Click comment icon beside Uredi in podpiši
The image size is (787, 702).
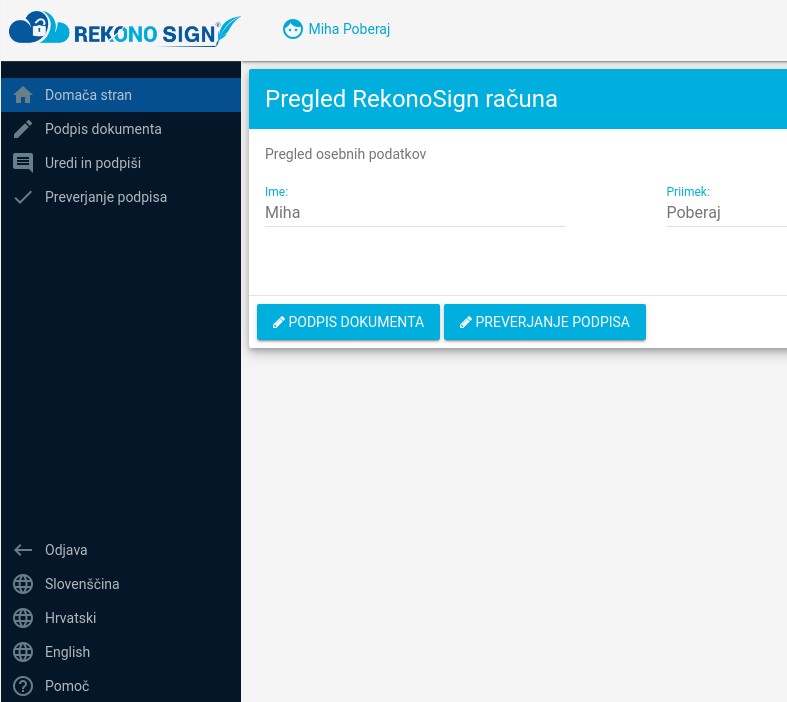tap(23, 163)
